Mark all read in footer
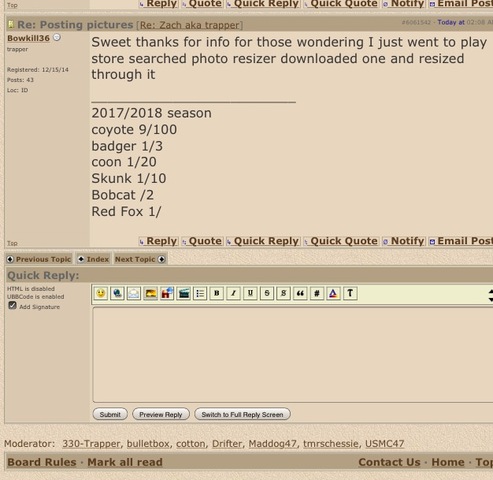The image size is (493, 480). click(x=125, y=462)
